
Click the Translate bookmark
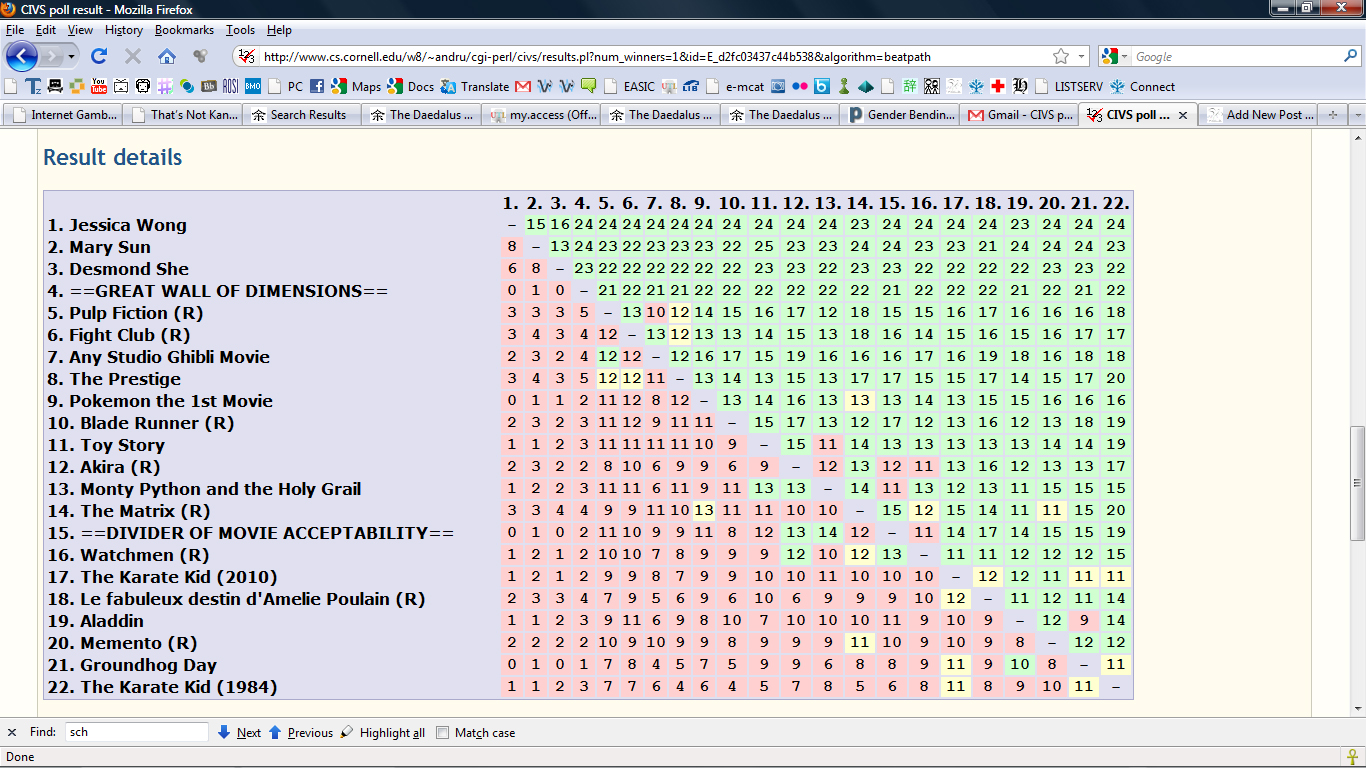475,86
